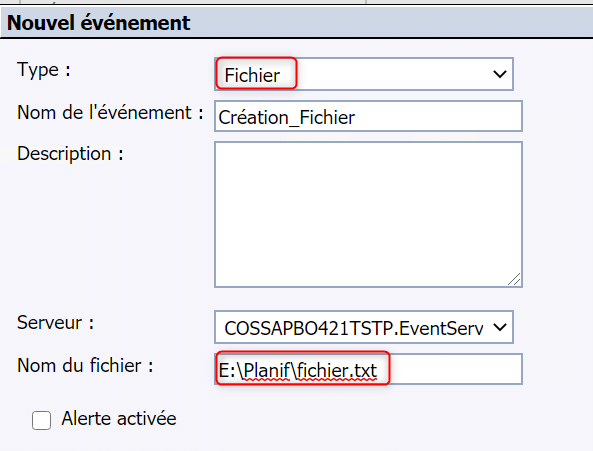
Task: Click inside the empty Description text area
Action: tap(368, 214)
